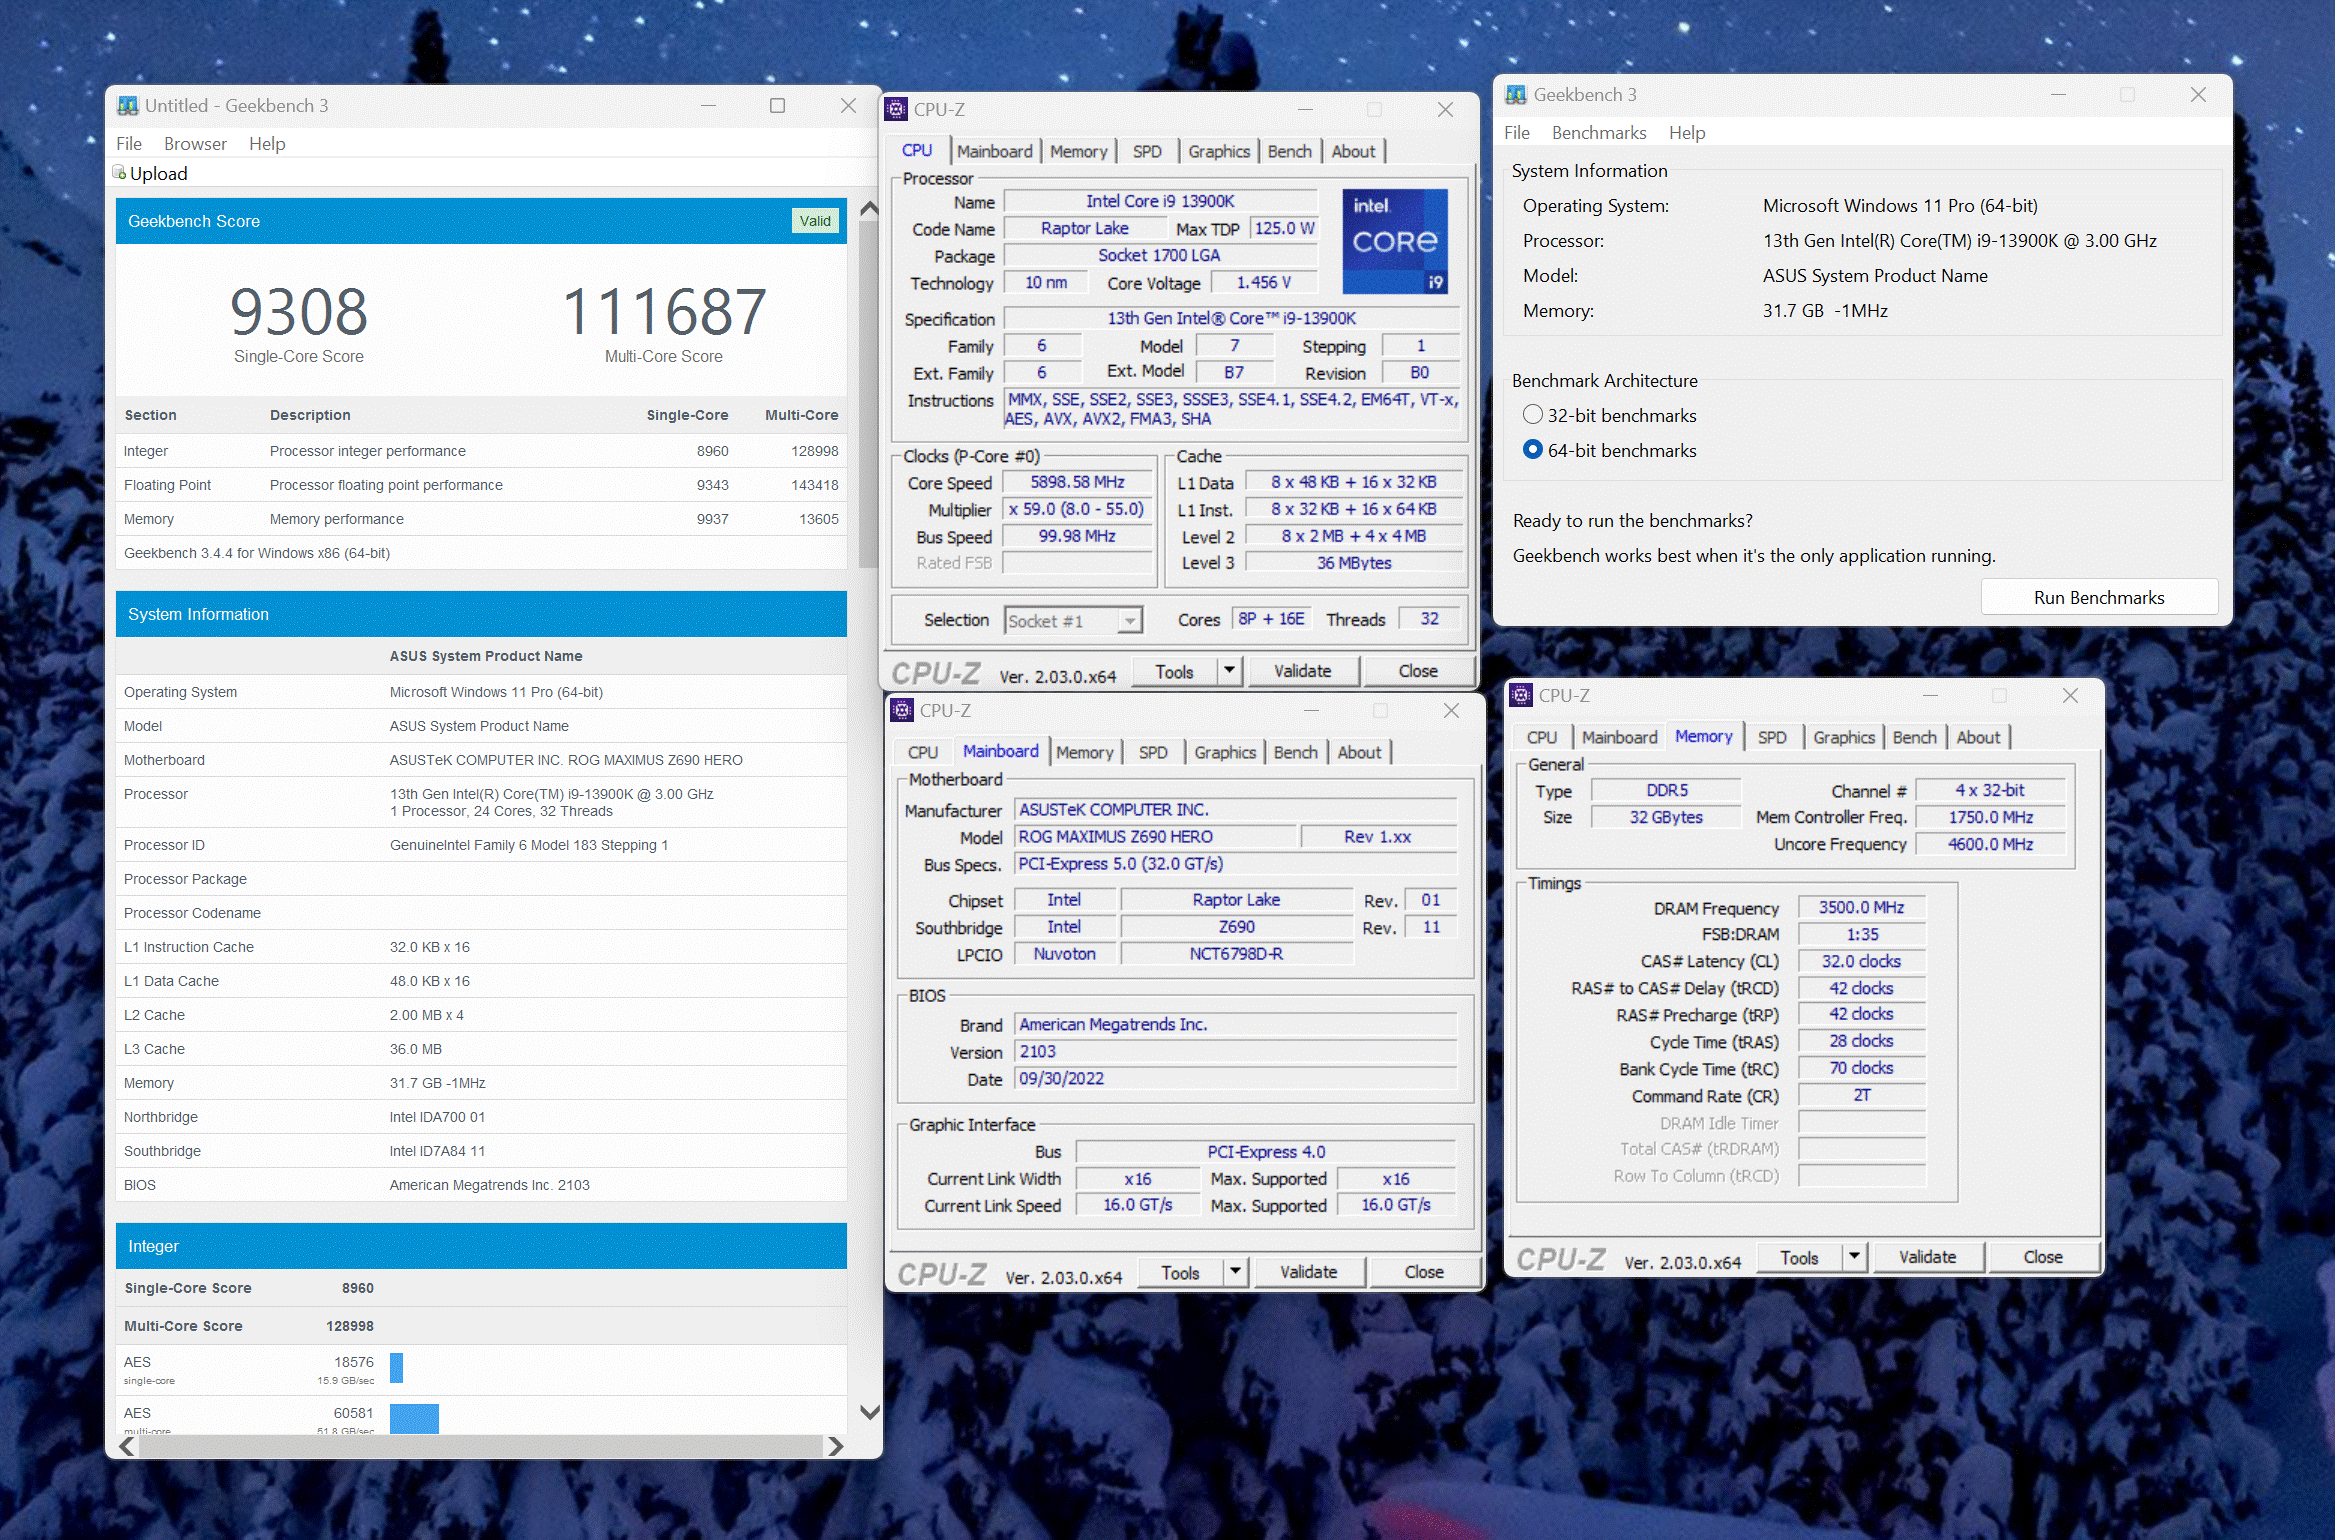Open the Socket #1 selection dropdown

tap(1129, 621)
